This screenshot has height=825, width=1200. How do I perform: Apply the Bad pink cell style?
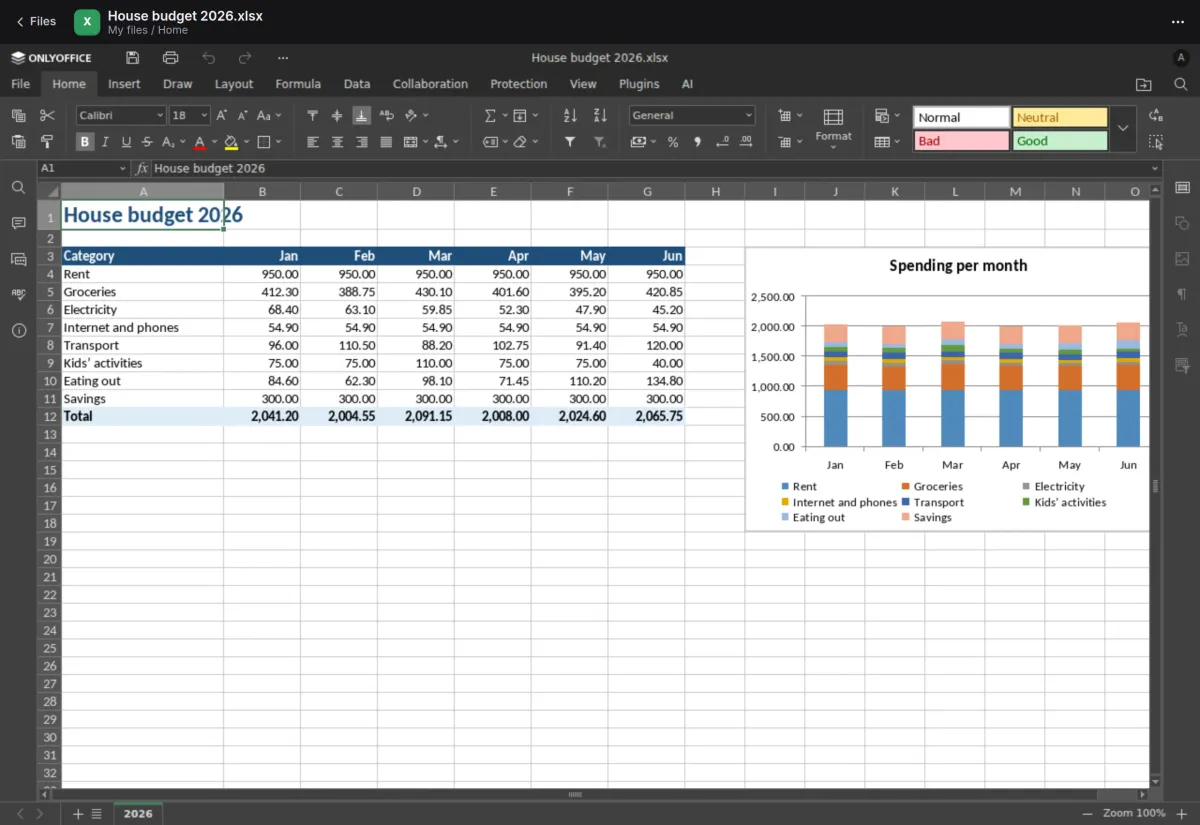point(961,141)
